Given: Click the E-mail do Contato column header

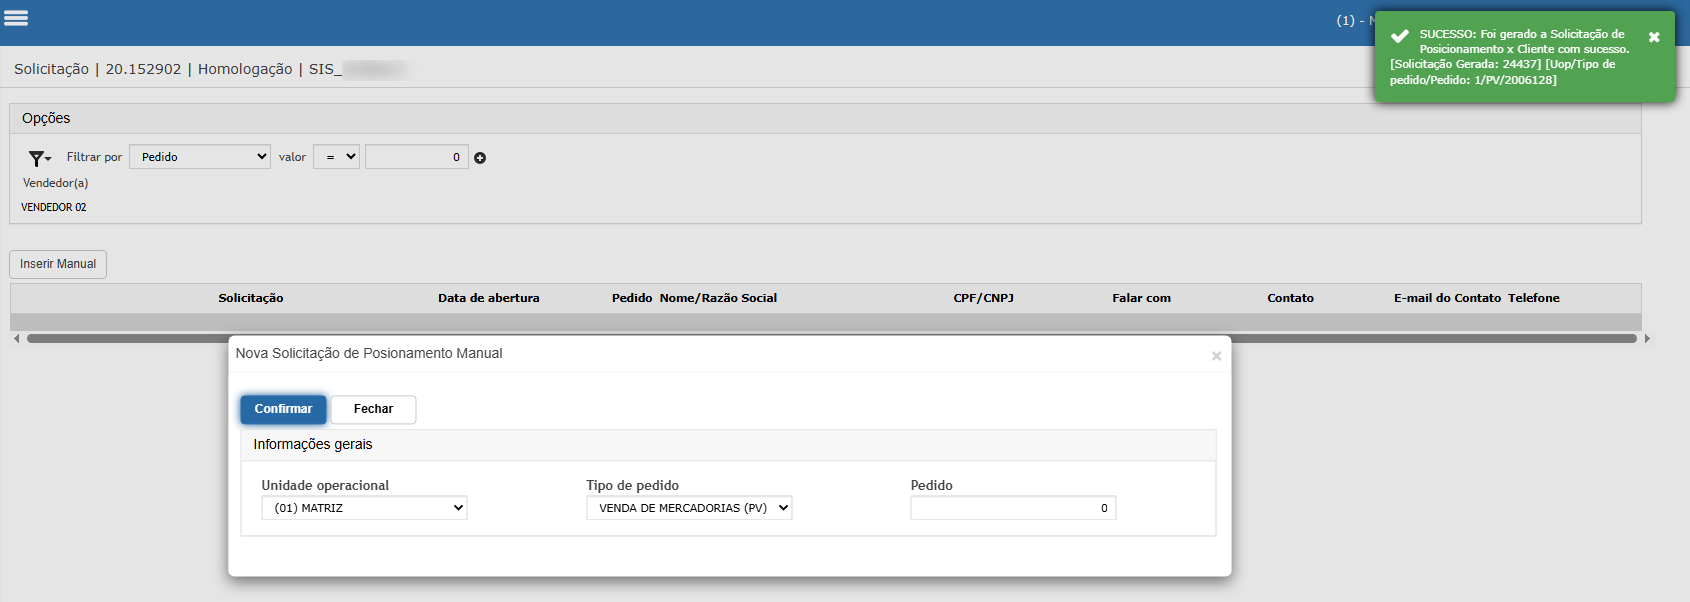Looking at the screenshot, I should coord(1447,298).
